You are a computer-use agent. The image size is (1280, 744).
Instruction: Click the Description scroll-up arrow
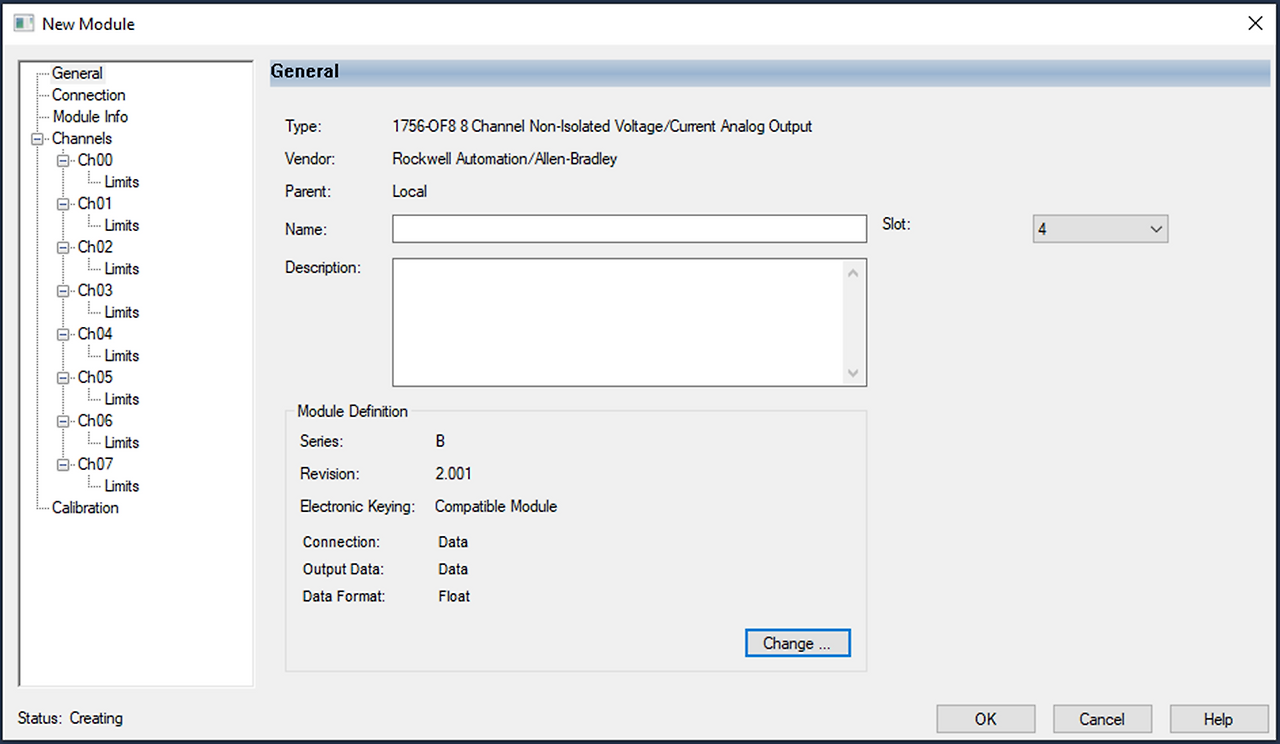point(853,271)
